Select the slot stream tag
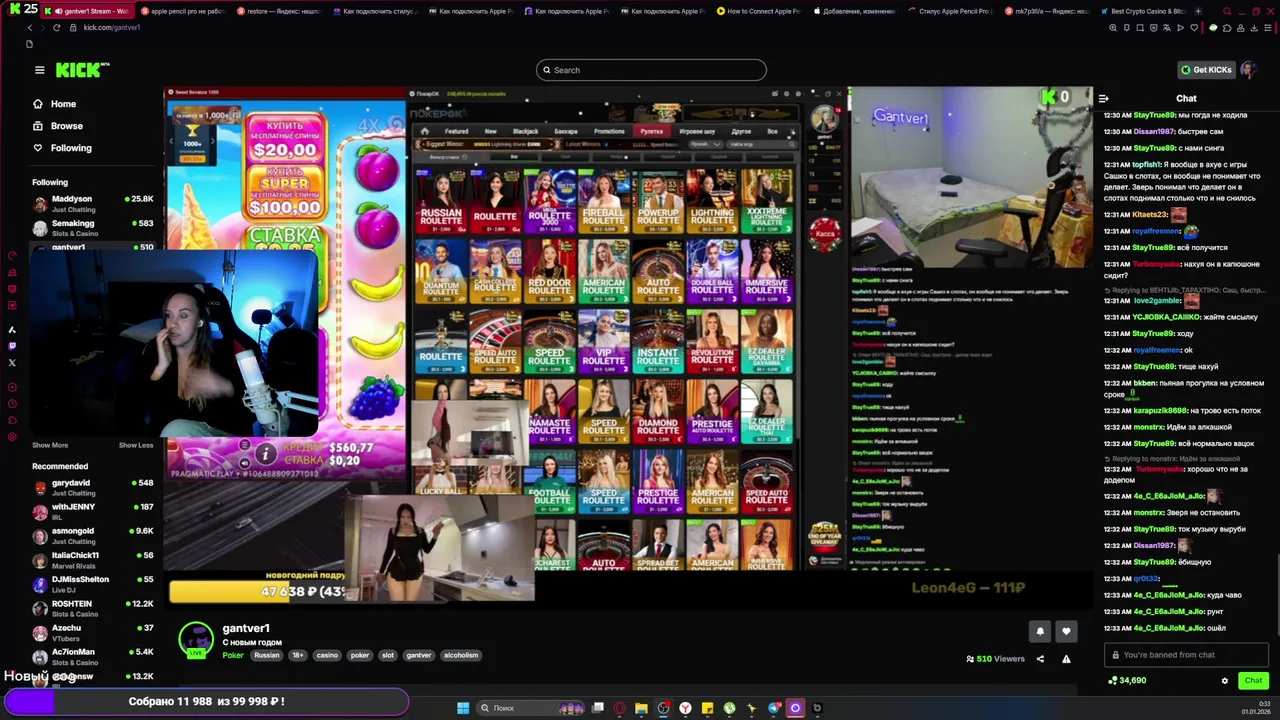This screenshot has height=720, width=1280. click(x=387, y=655)
